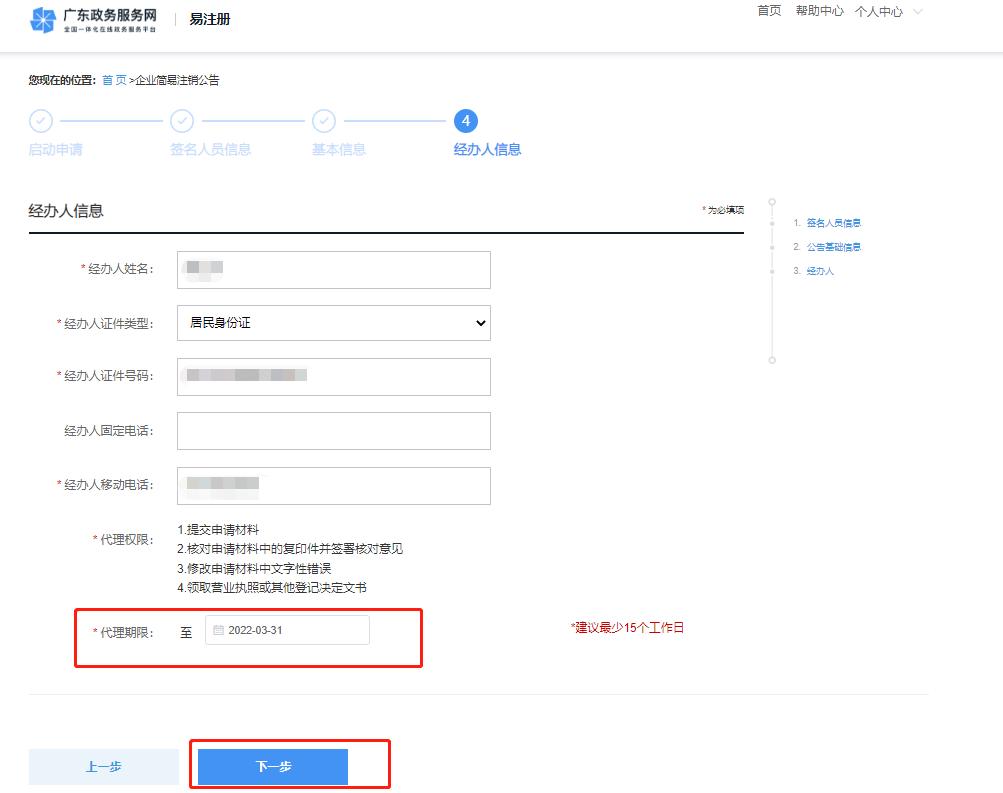Click the 广东政务服务网 logo icon

click(42, 19)
